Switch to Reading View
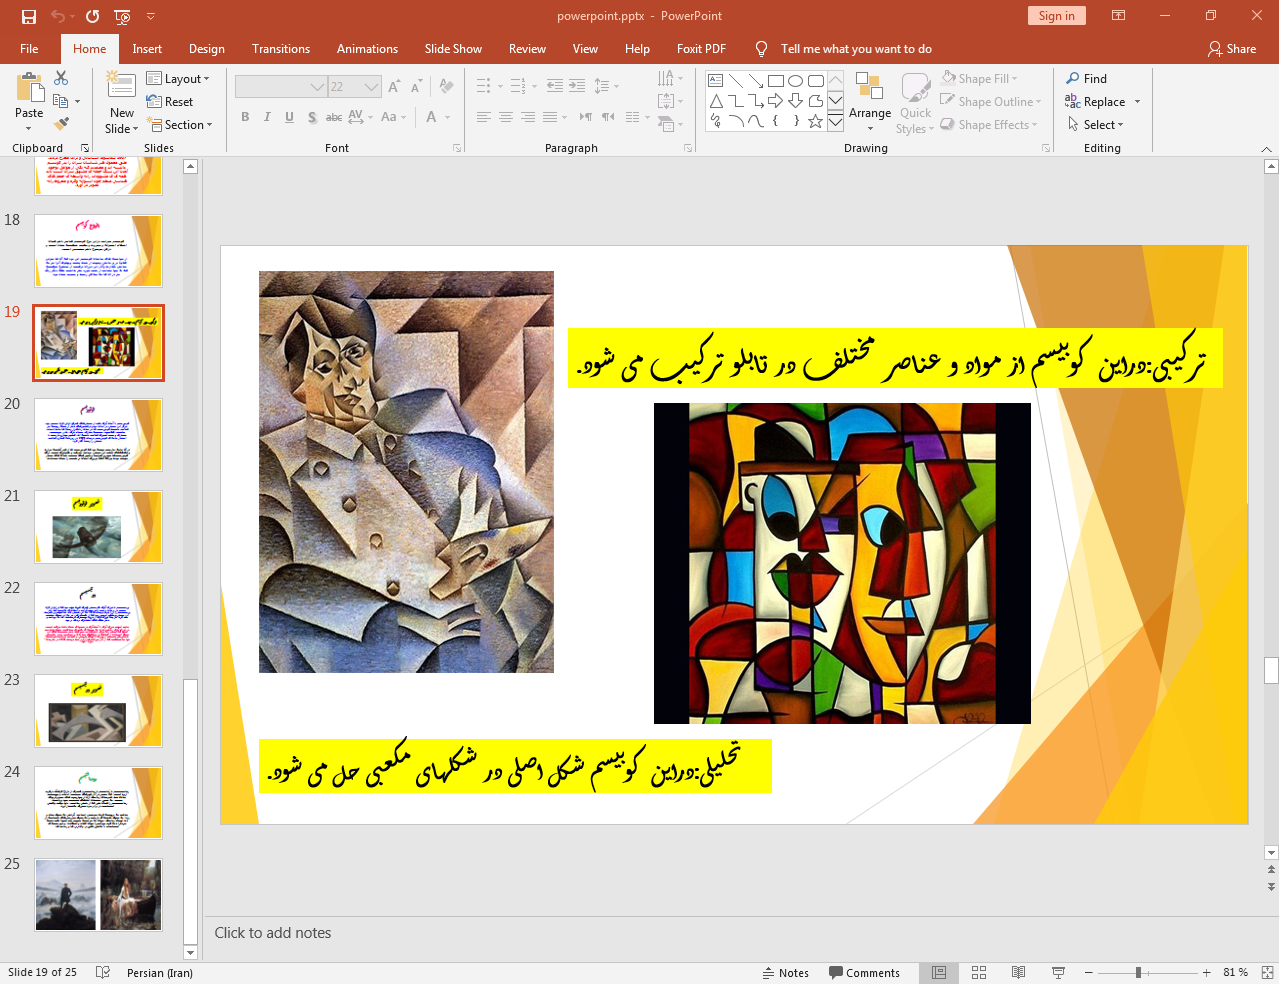This screenshot has width=1279, height=984. 1018,973
